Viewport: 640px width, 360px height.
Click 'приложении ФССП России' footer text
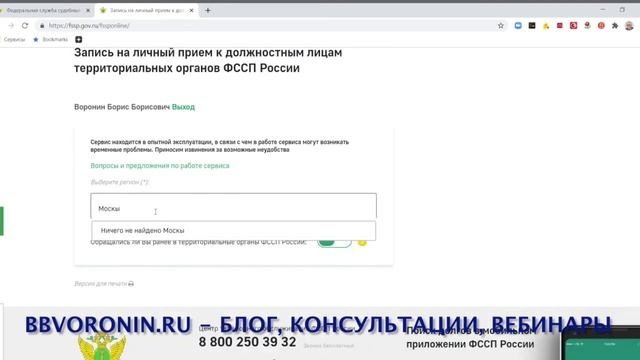point(470,344)
